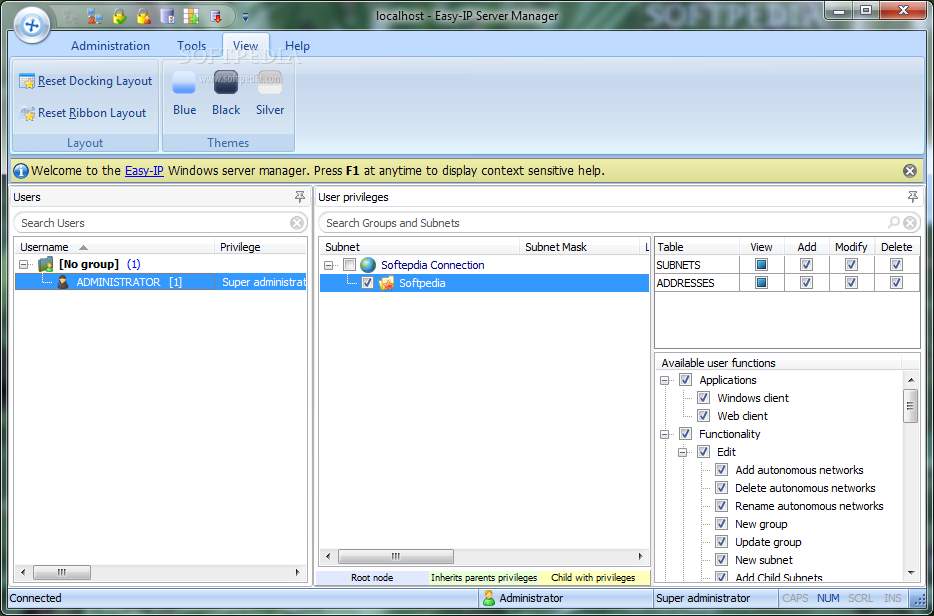Click the Super administrator status bar text
Screen dimensions: 934x616
pos(703,598)
